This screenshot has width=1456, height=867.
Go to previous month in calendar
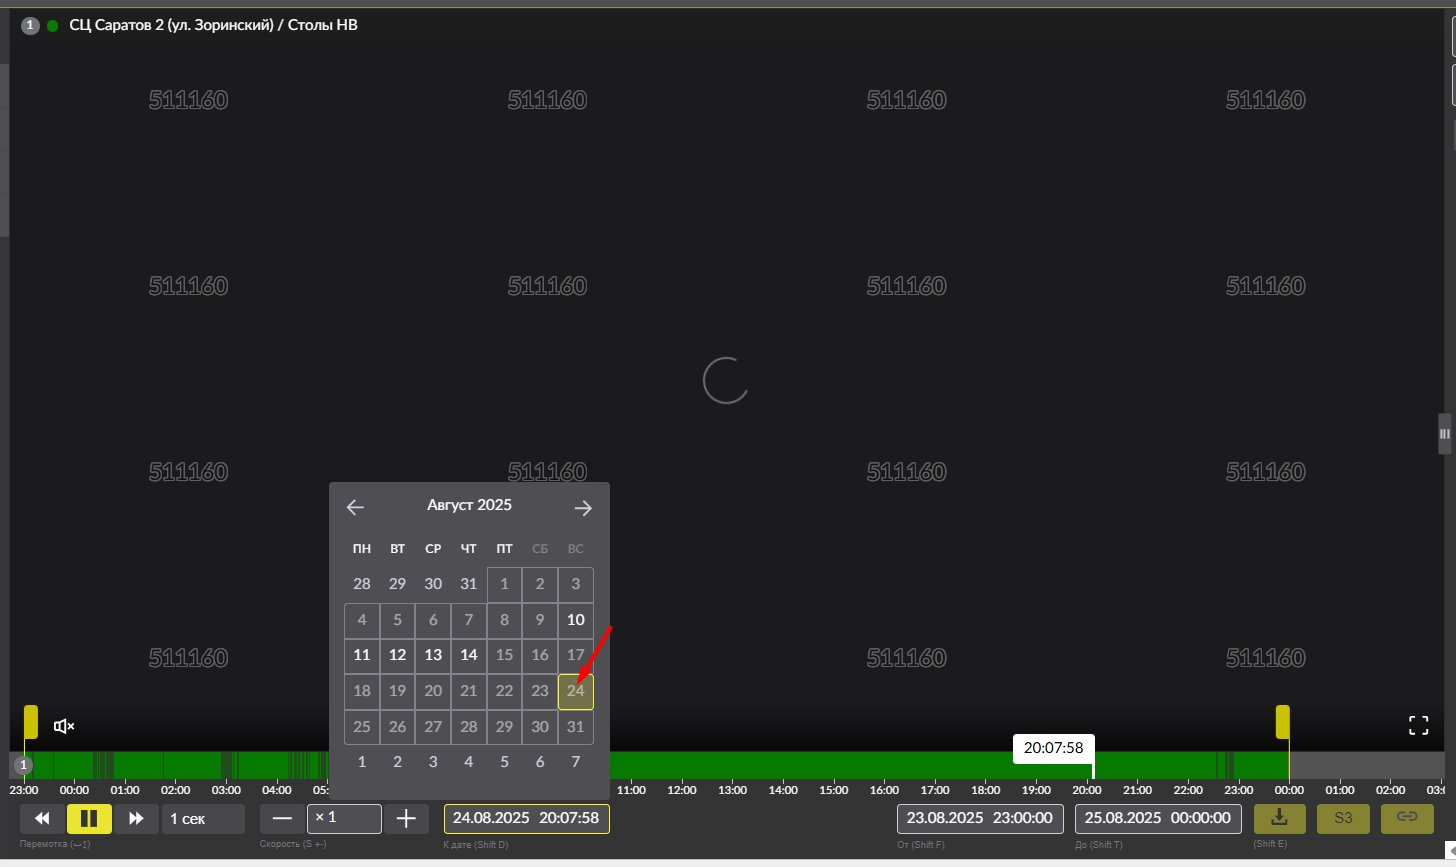click(355, 508)
